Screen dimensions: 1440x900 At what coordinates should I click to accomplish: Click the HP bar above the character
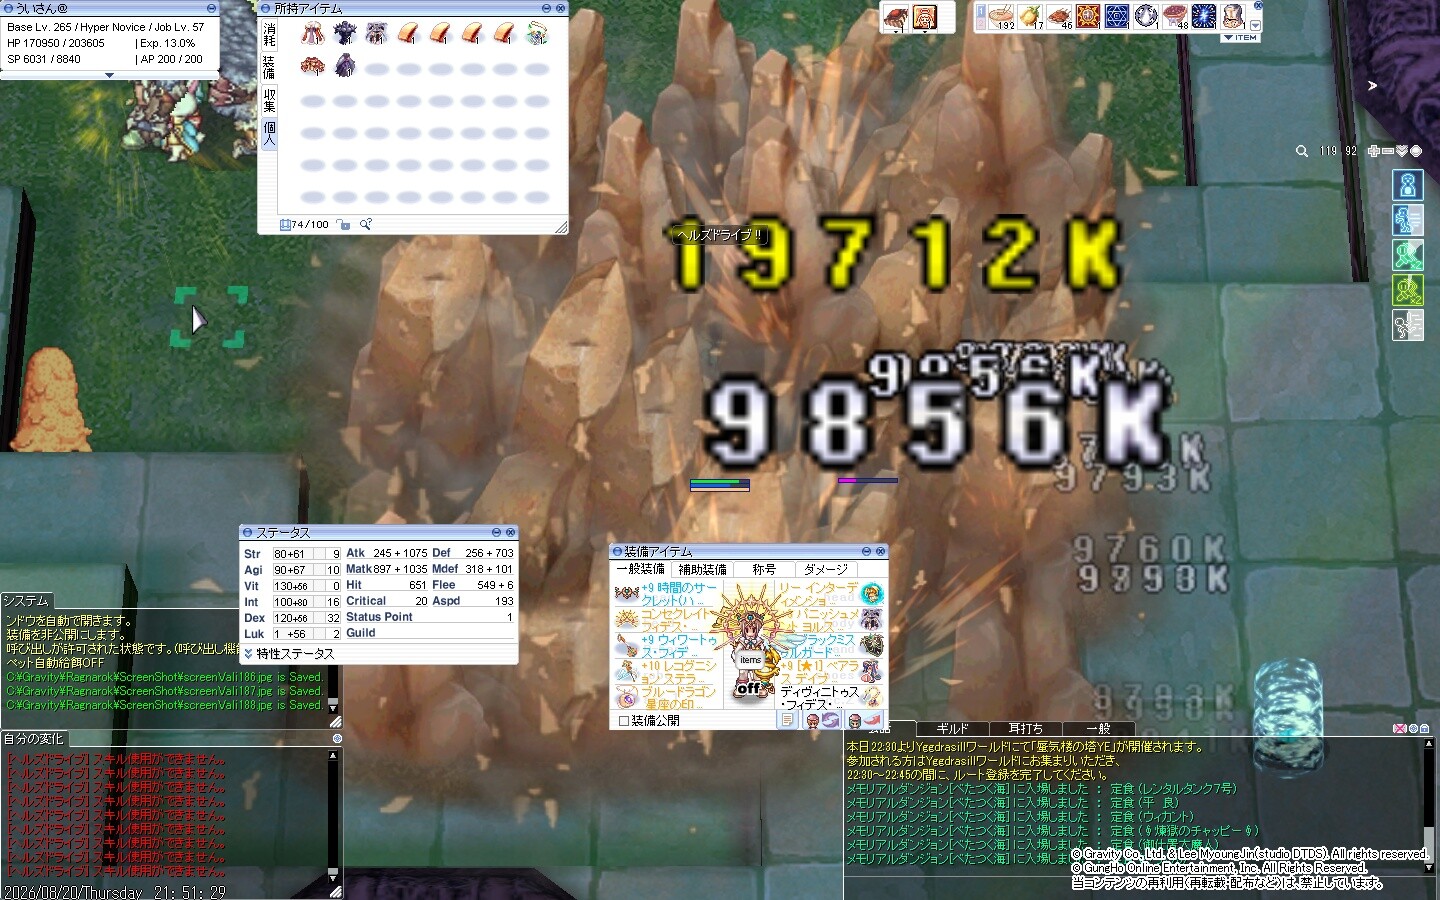pos(720,483)
